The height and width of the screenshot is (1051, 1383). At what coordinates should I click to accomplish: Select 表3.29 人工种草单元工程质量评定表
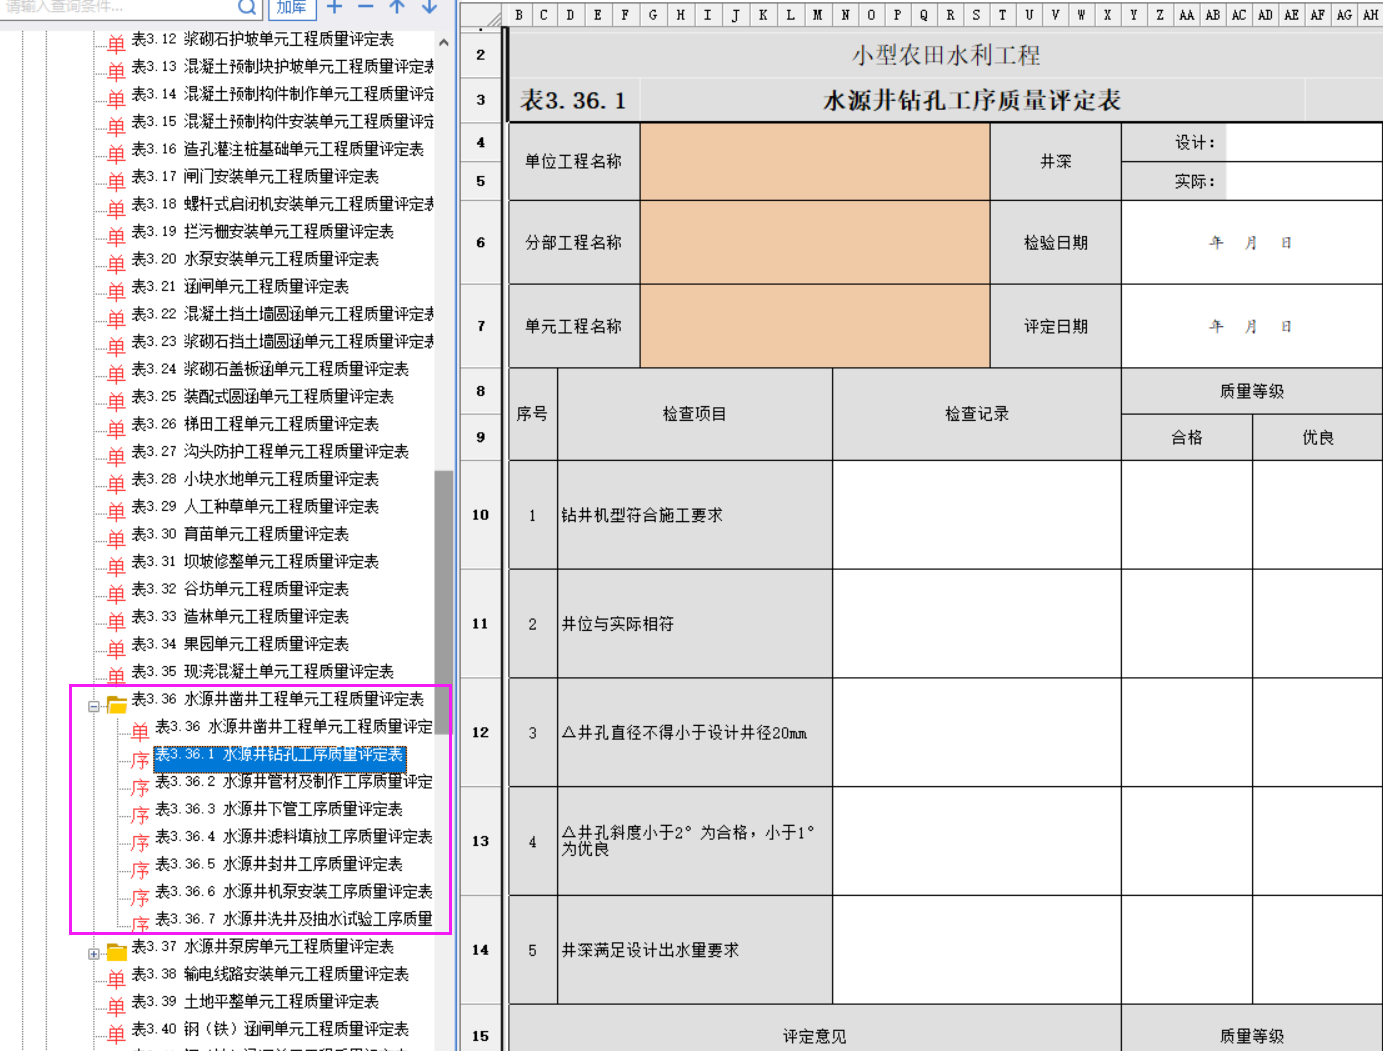(255, 506)
